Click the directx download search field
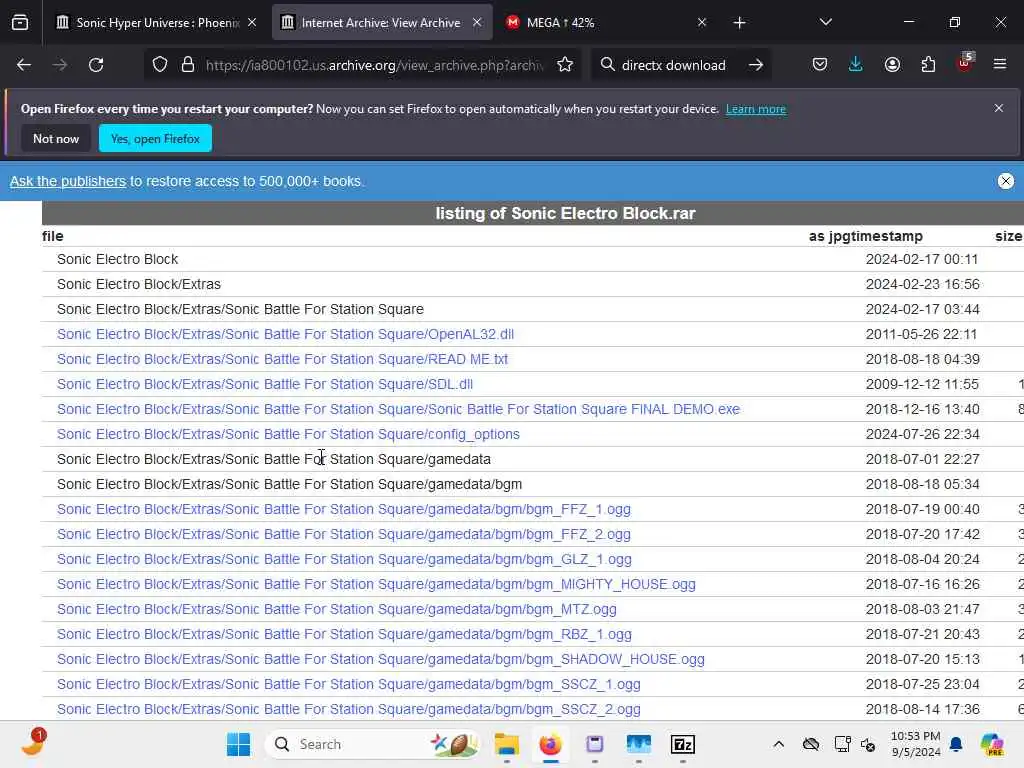The height and width of the screenshot is (768, 1024). (x=674, y=65)
